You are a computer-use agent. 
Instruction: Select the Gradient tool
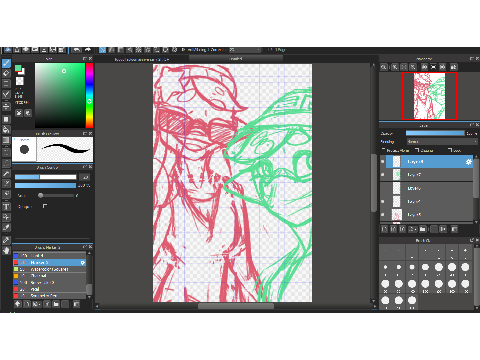tap(6, 140)
